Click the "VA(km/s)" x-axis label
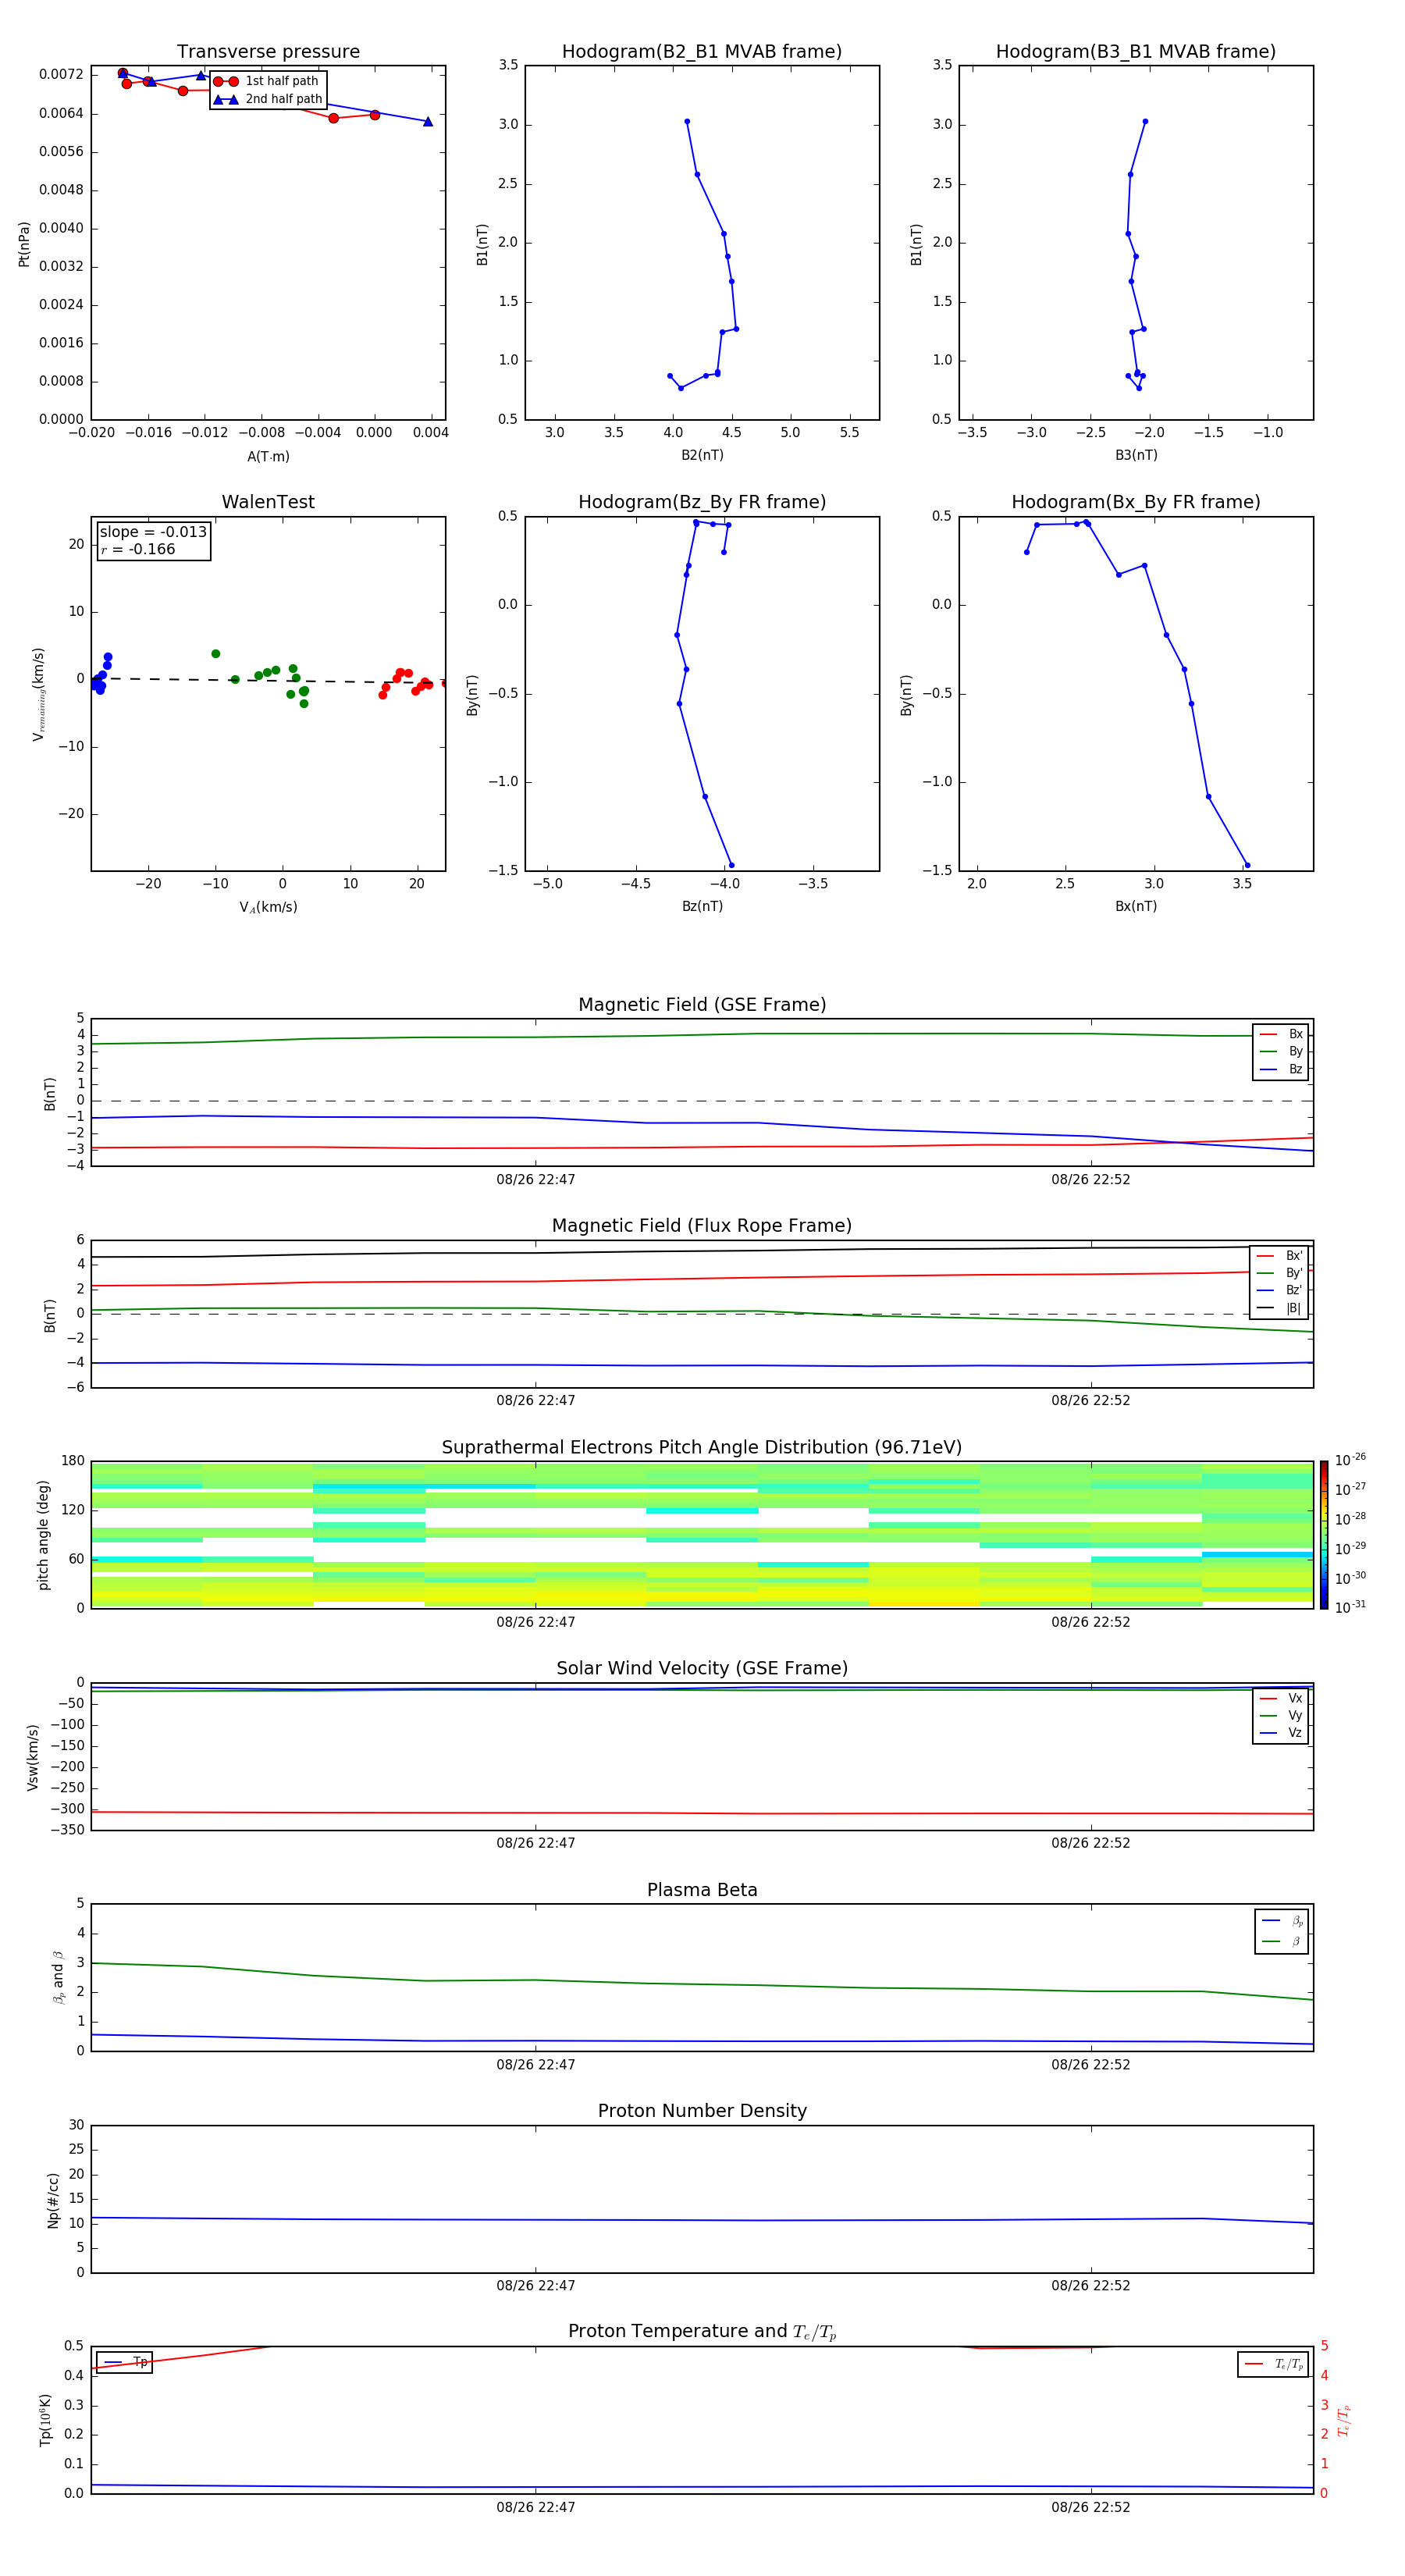 tap(268, 907)
